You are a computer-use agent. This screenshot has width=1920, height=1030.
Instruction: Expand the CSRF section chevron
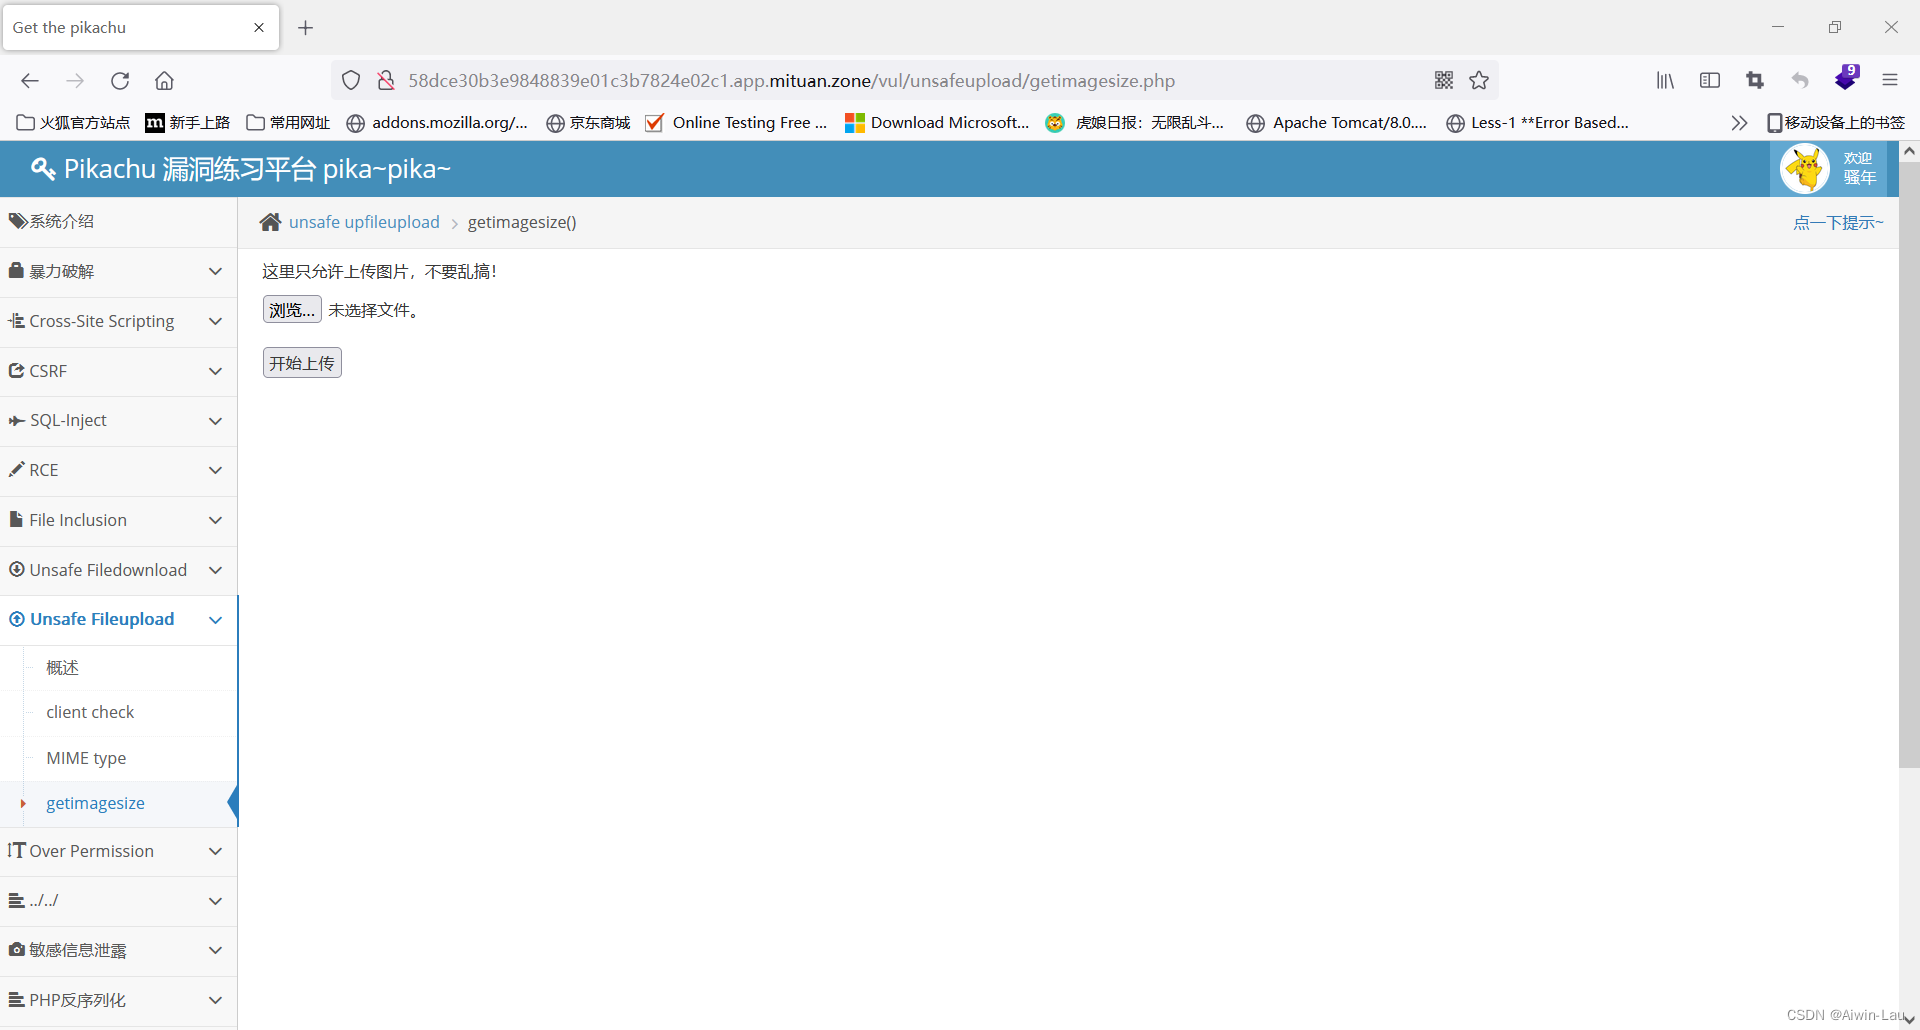(215, 371)
